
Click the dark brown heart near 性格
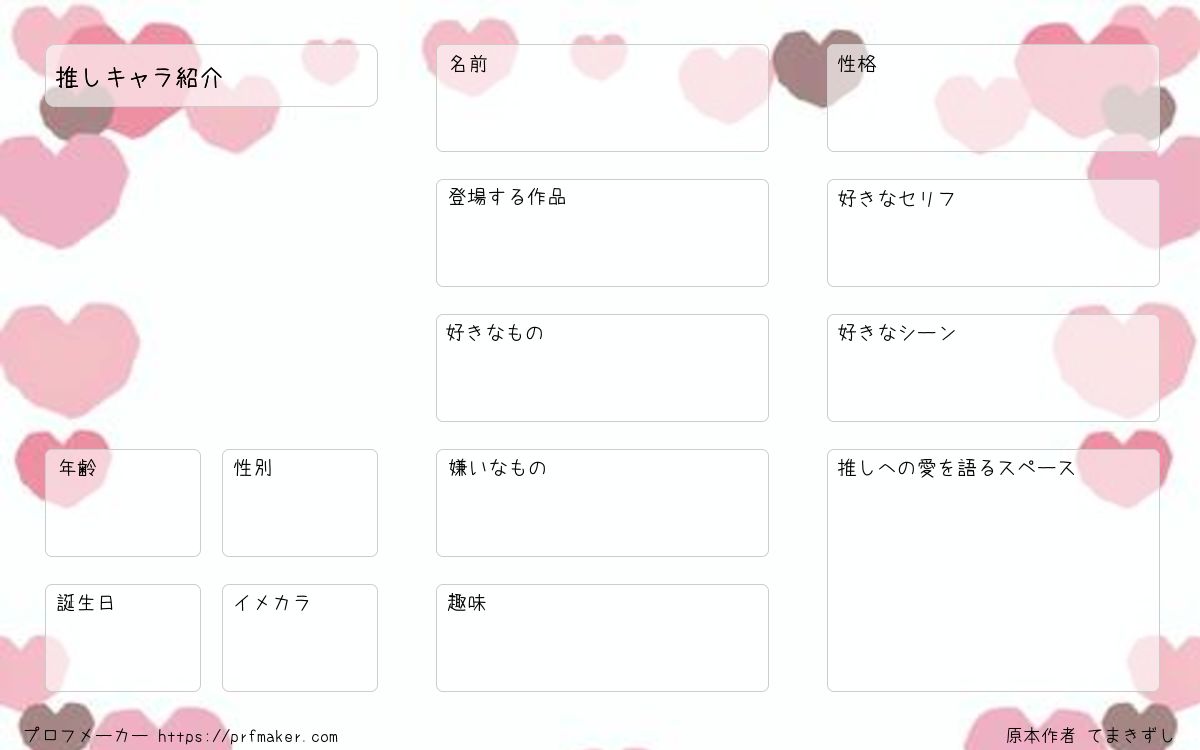[x=803, y=66]
